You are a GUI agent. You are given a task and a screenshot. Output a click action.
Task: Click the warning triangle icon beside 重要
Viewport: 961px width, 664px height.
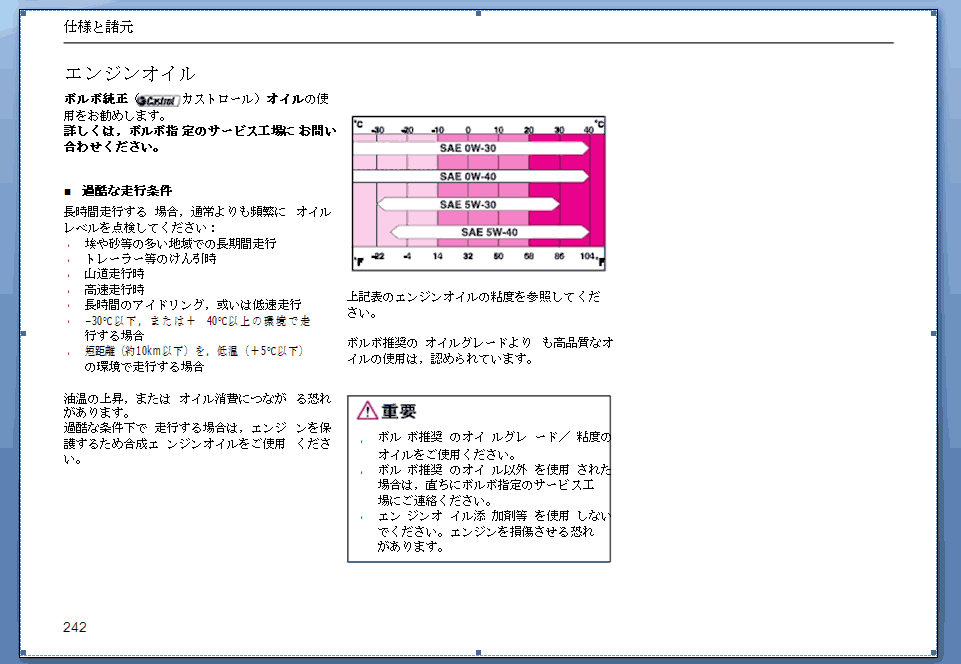pos(367,410)
